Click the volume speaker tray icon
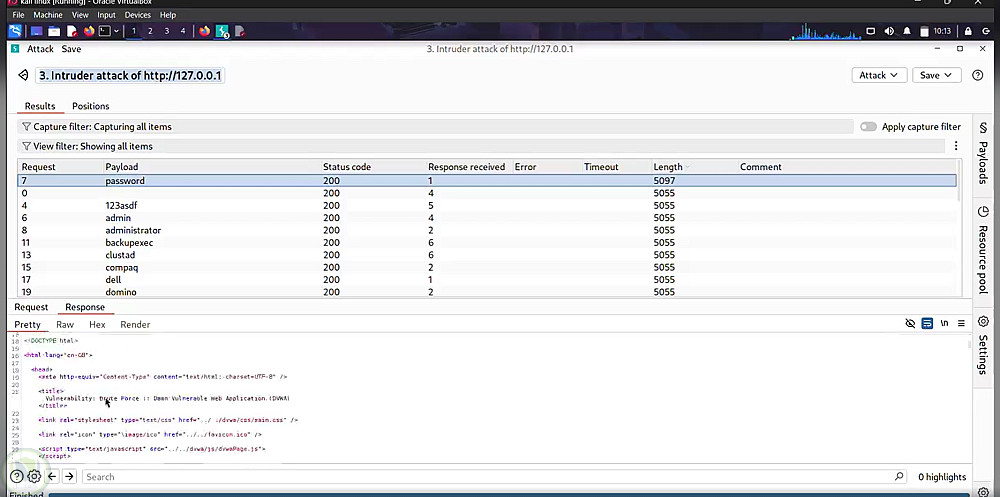The width and height of the screenshot is (1000, 497). tap(889, 31)
